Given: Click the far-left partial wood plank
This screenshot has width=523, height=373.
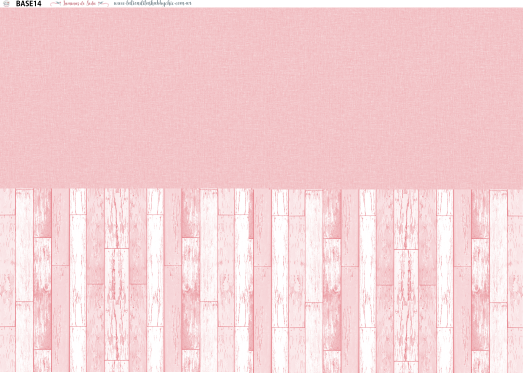Looking at the screenshot, I should click(7, 280).
